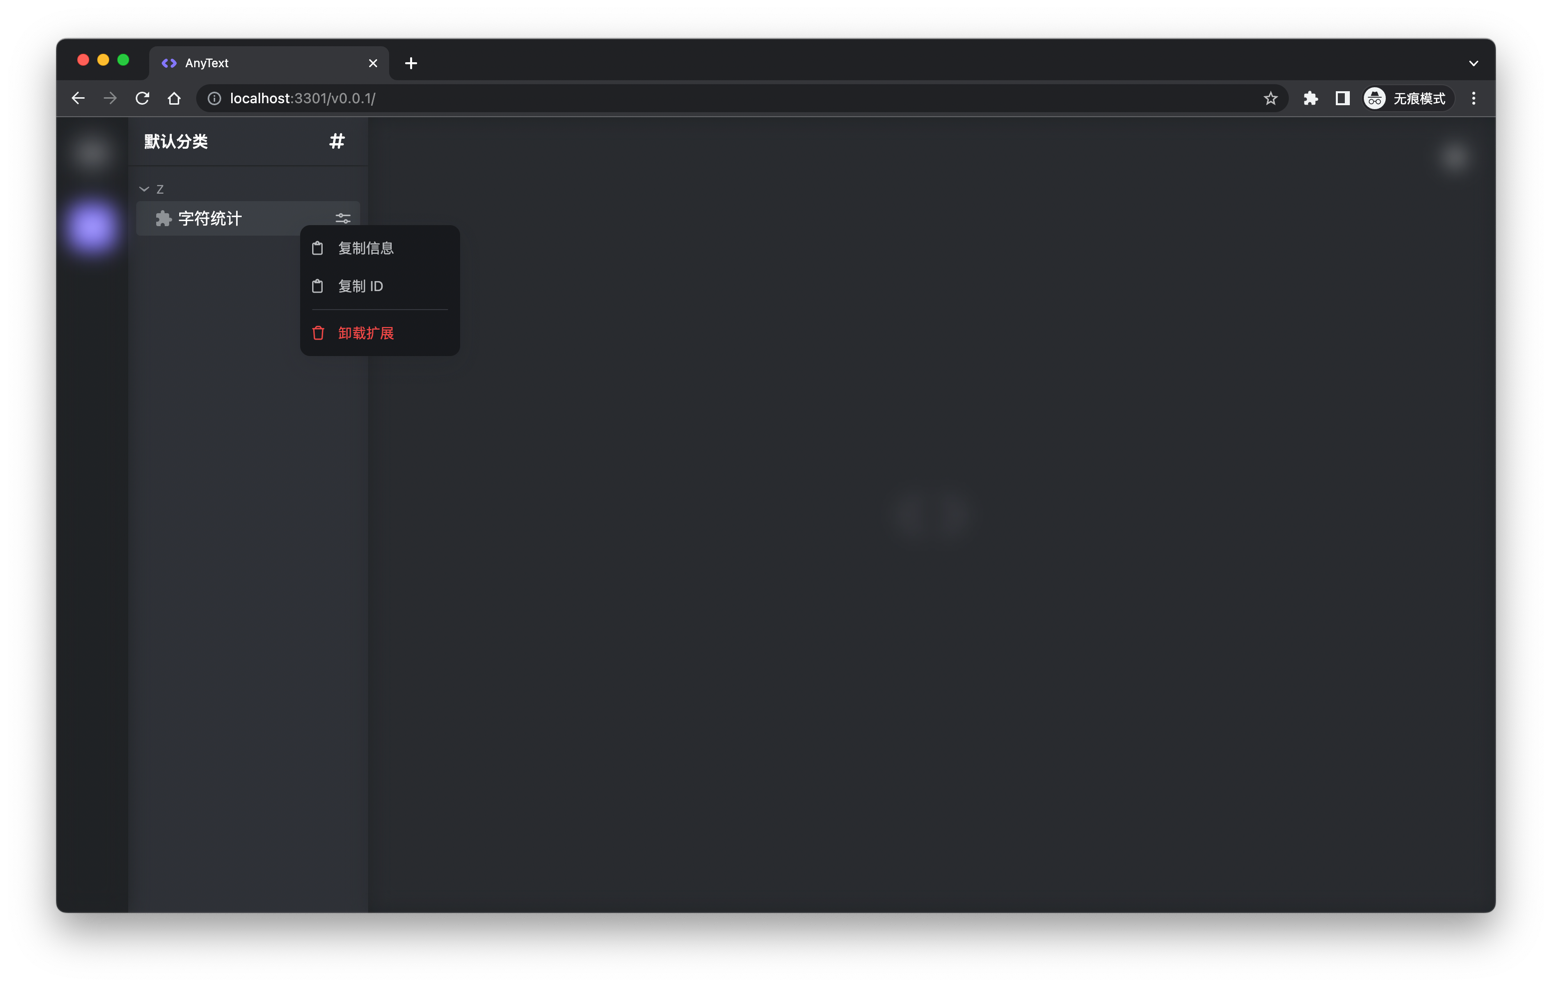Bookmark this page with the star

pos(1270,98)
